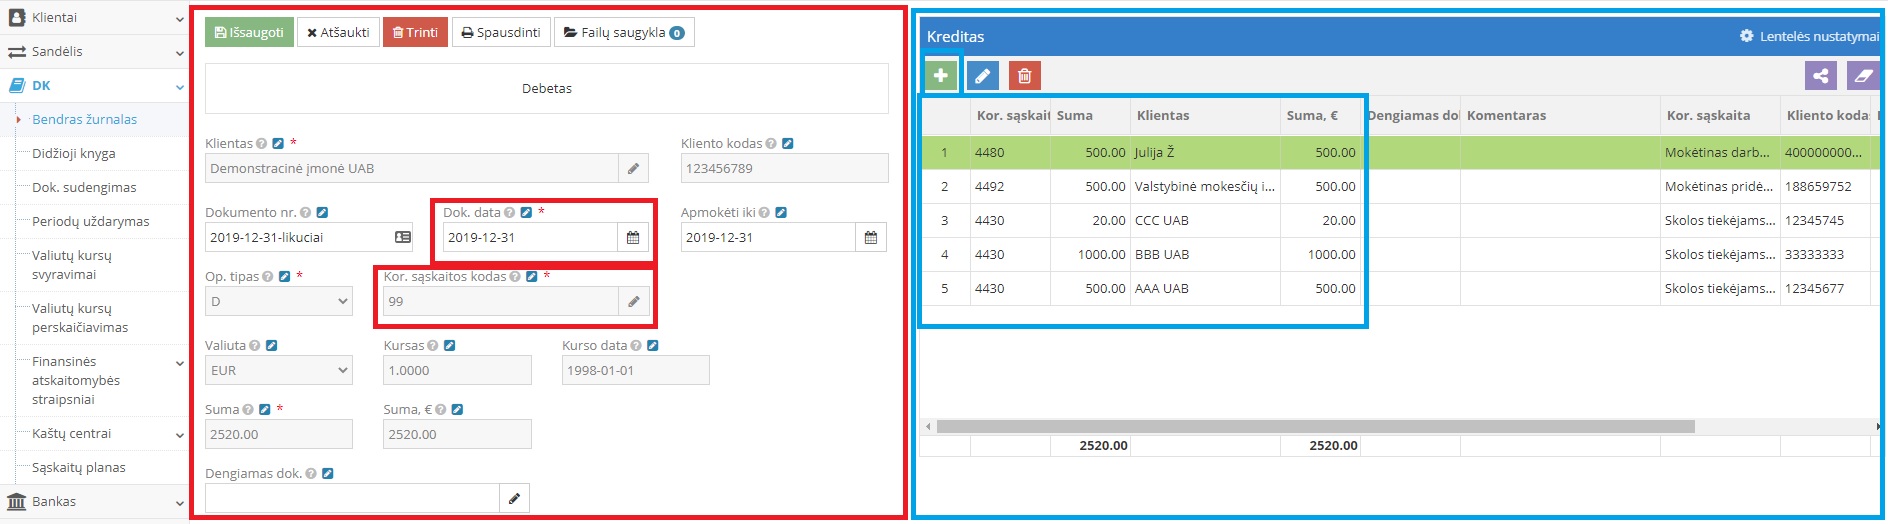Image resolution: width=1888 pixels, height=524 pixels.
Task: Click the red trash delete row icon
Action: [x=1024, y=76]
